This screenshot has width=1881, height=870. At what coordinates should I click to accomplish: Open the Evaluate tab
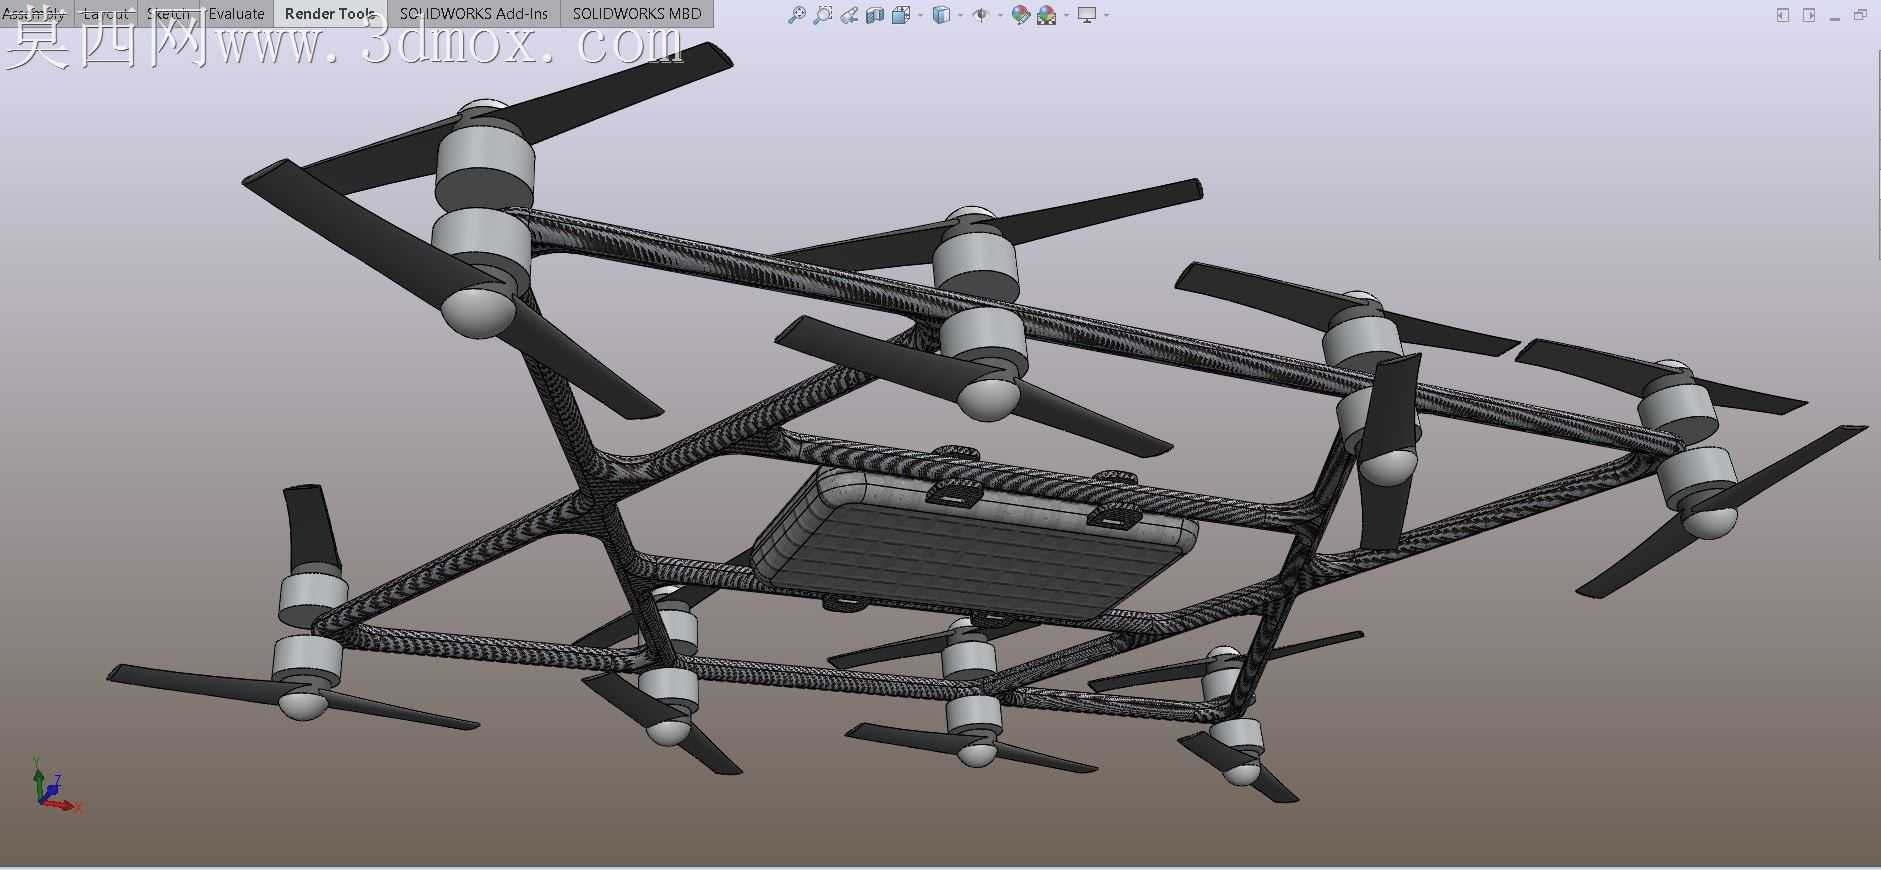click(236, 14)
